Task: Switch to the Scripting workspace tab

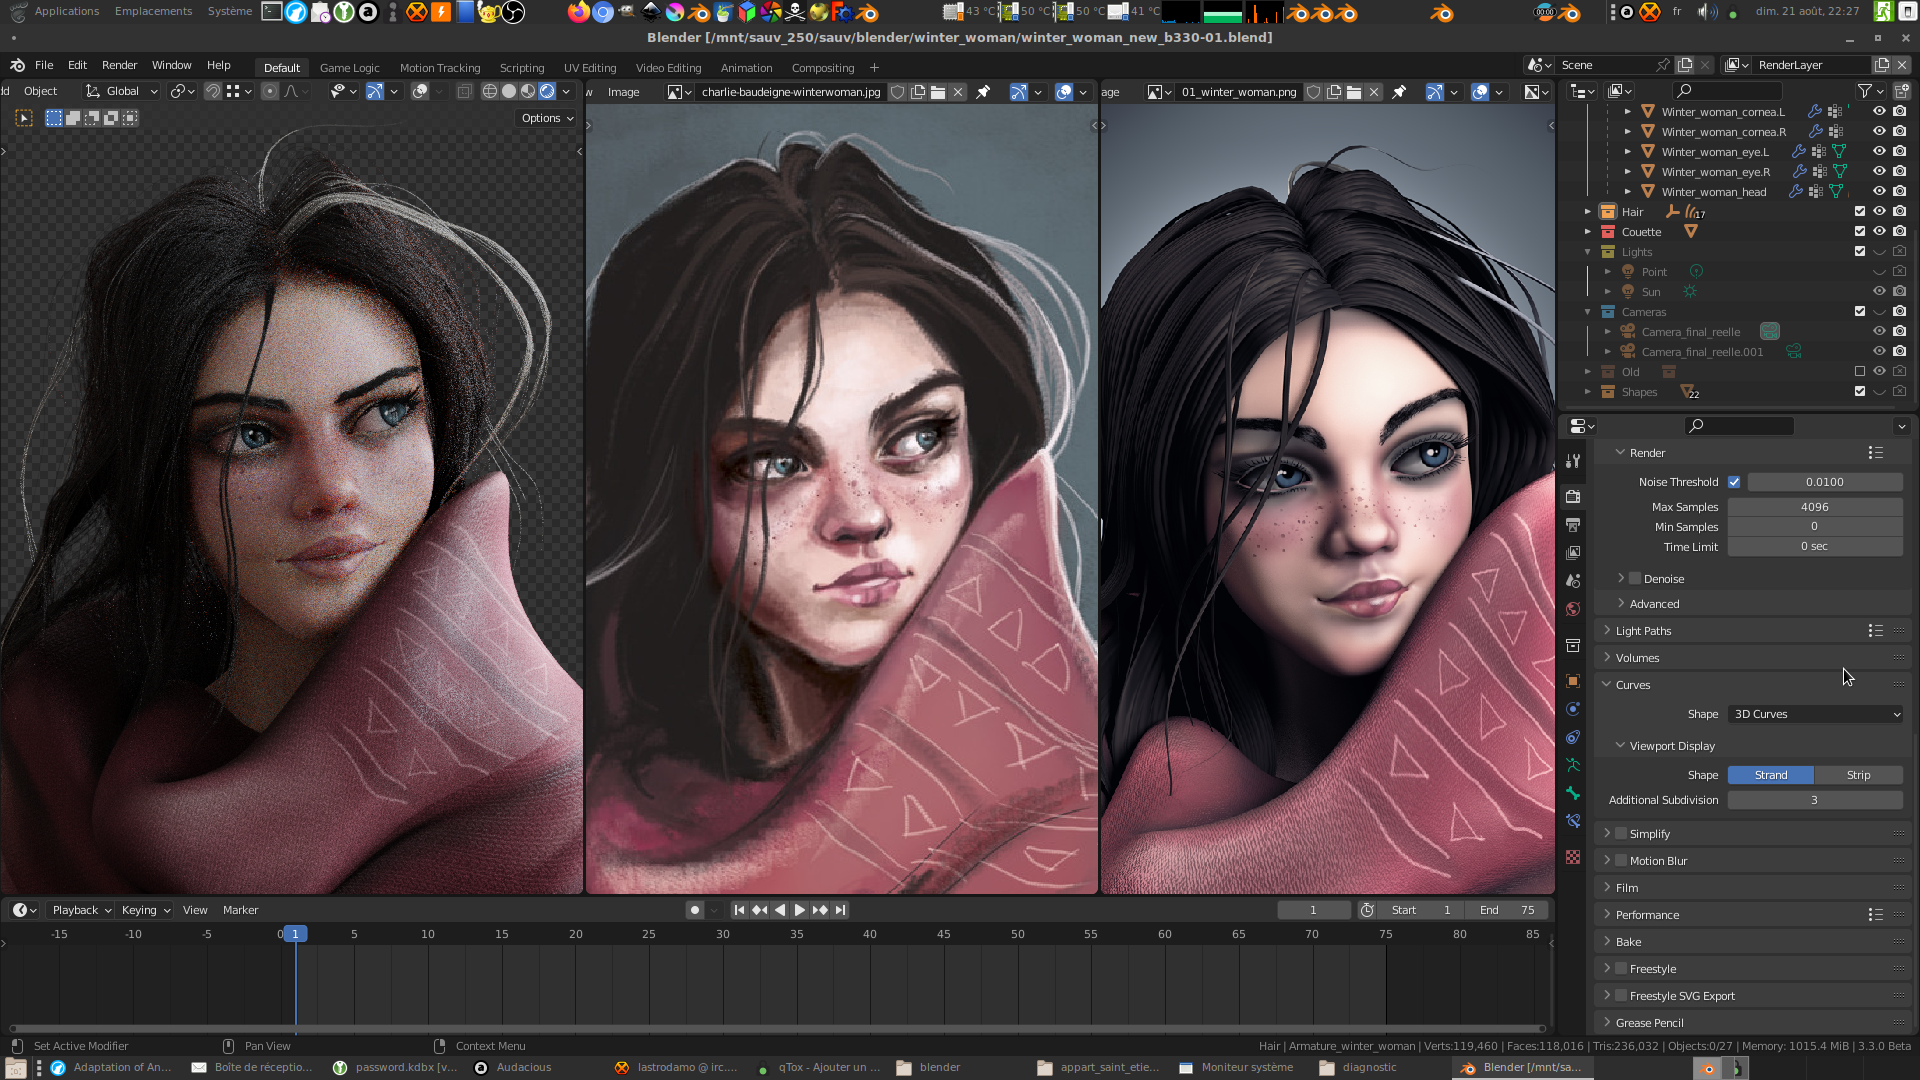Action: [522, 68]
